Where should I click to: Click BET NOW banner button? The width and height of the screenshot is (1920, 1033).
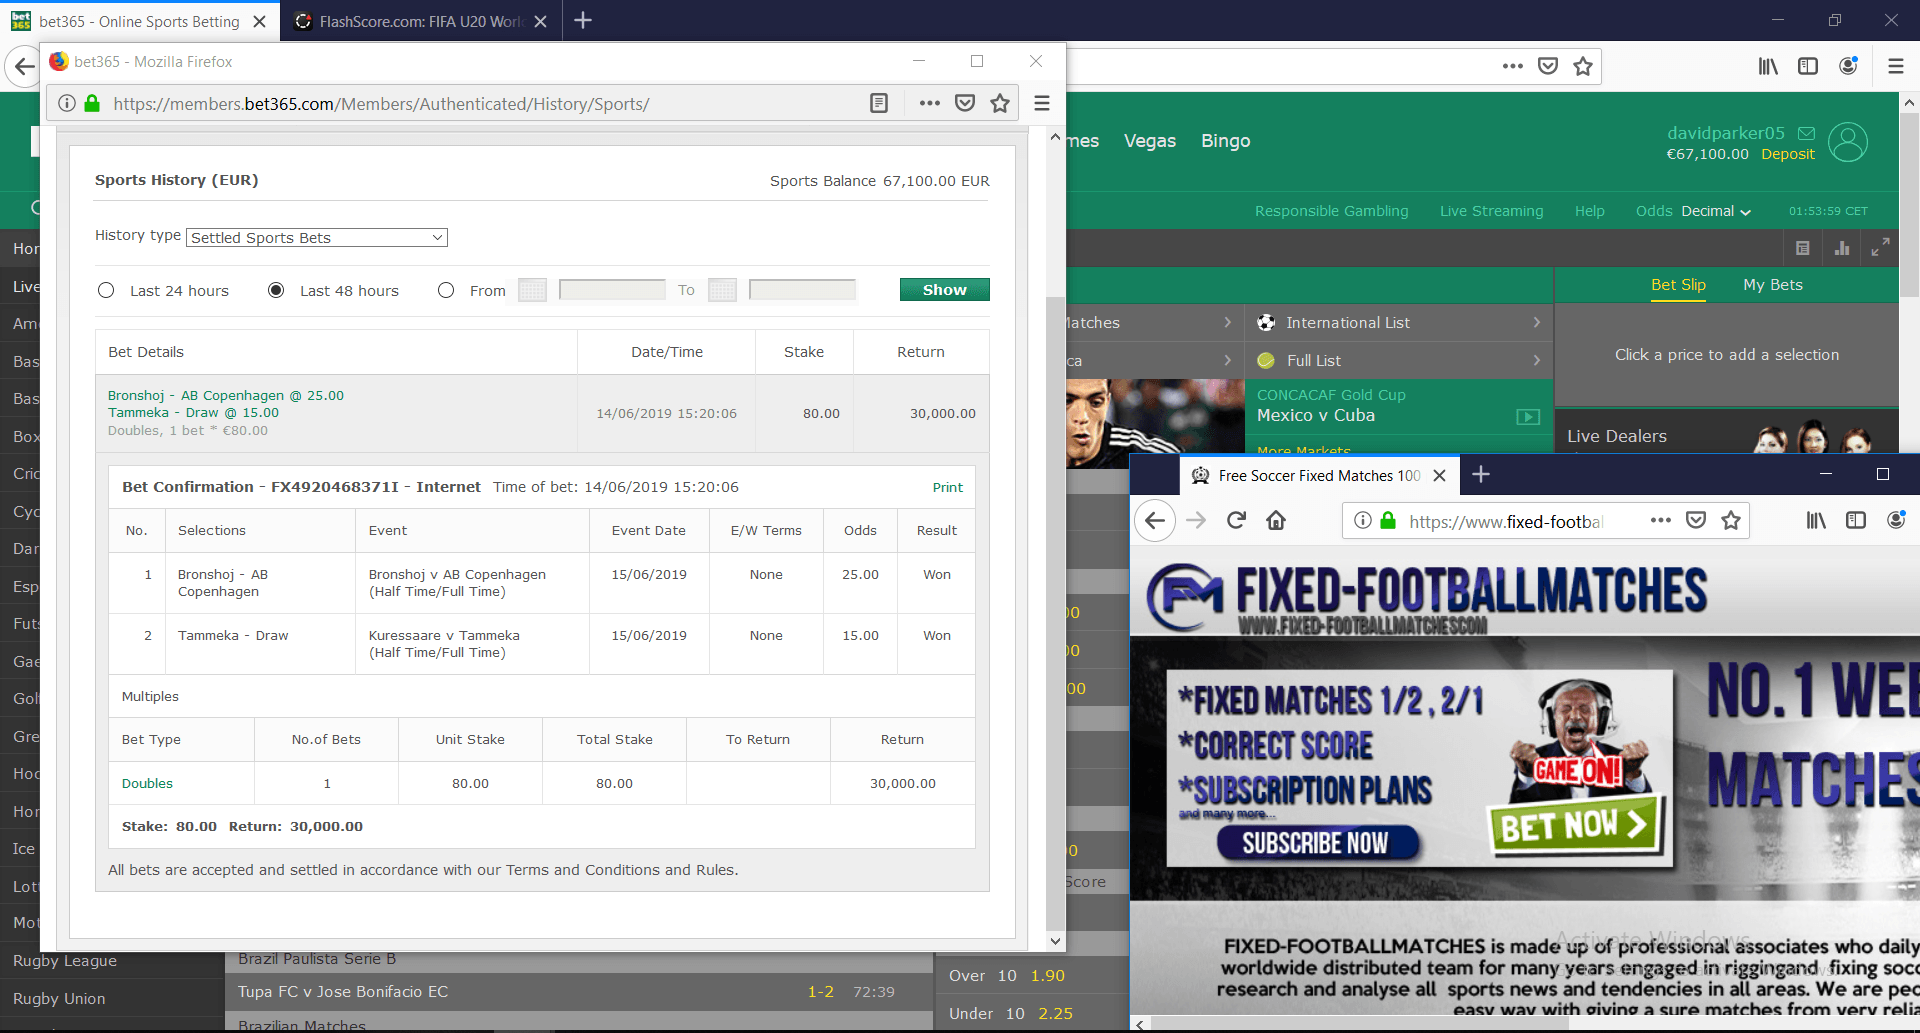(1574, 825)
